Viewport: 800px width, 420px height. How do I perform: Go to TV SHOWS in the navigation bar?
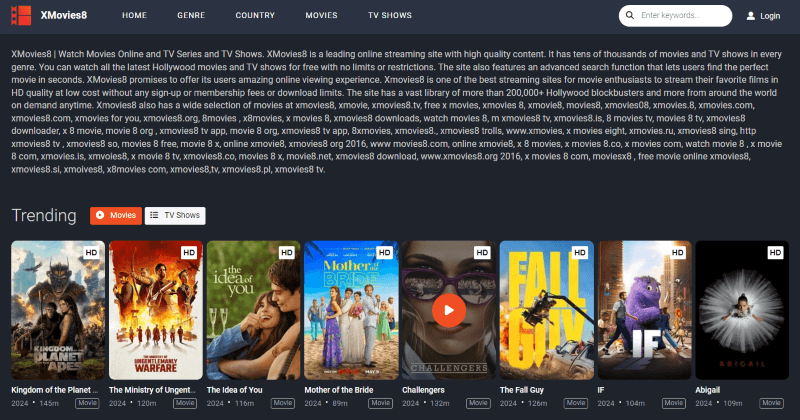pyautogui.click(x=390, y=15)
